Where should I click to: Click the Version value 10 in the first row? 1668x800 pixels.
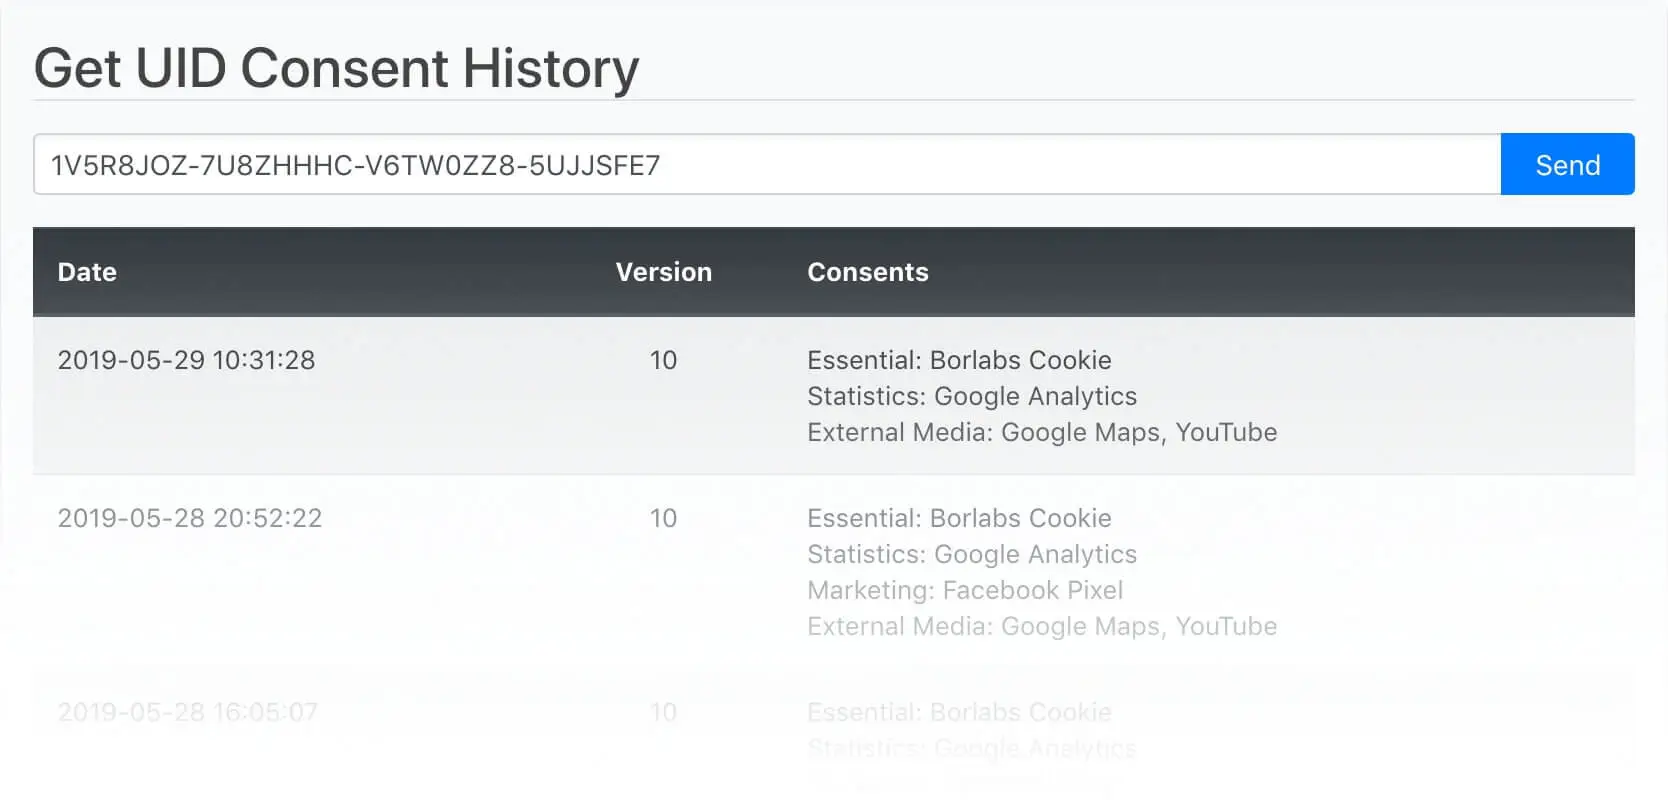click(x=663, y=360)
